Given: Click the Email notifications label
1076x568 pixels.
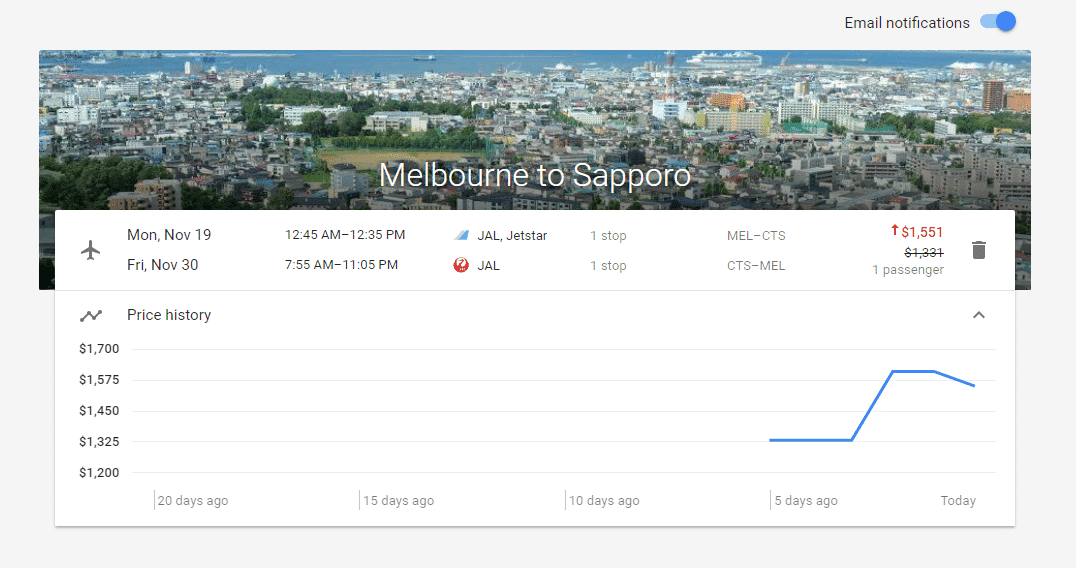Looking at the screenshot, I should point(907,23).
